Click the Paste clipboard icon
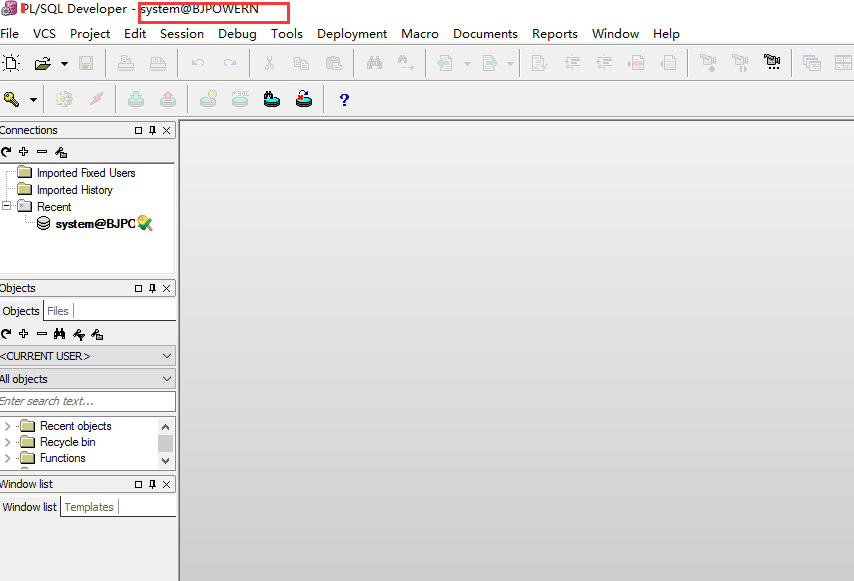This screenshot has width=854, height=581. click(x=333, y=63)
